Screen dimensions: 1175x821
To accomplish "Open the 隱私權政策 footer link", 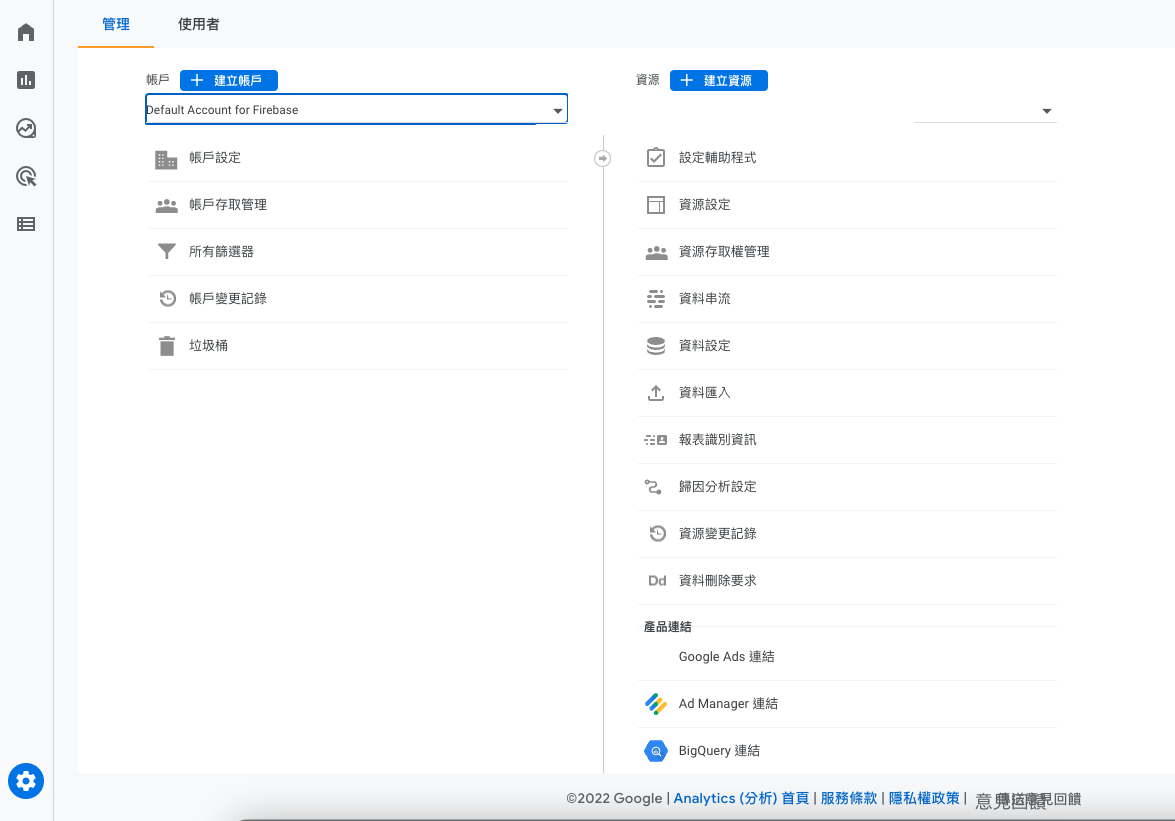I will coord(923,798).
